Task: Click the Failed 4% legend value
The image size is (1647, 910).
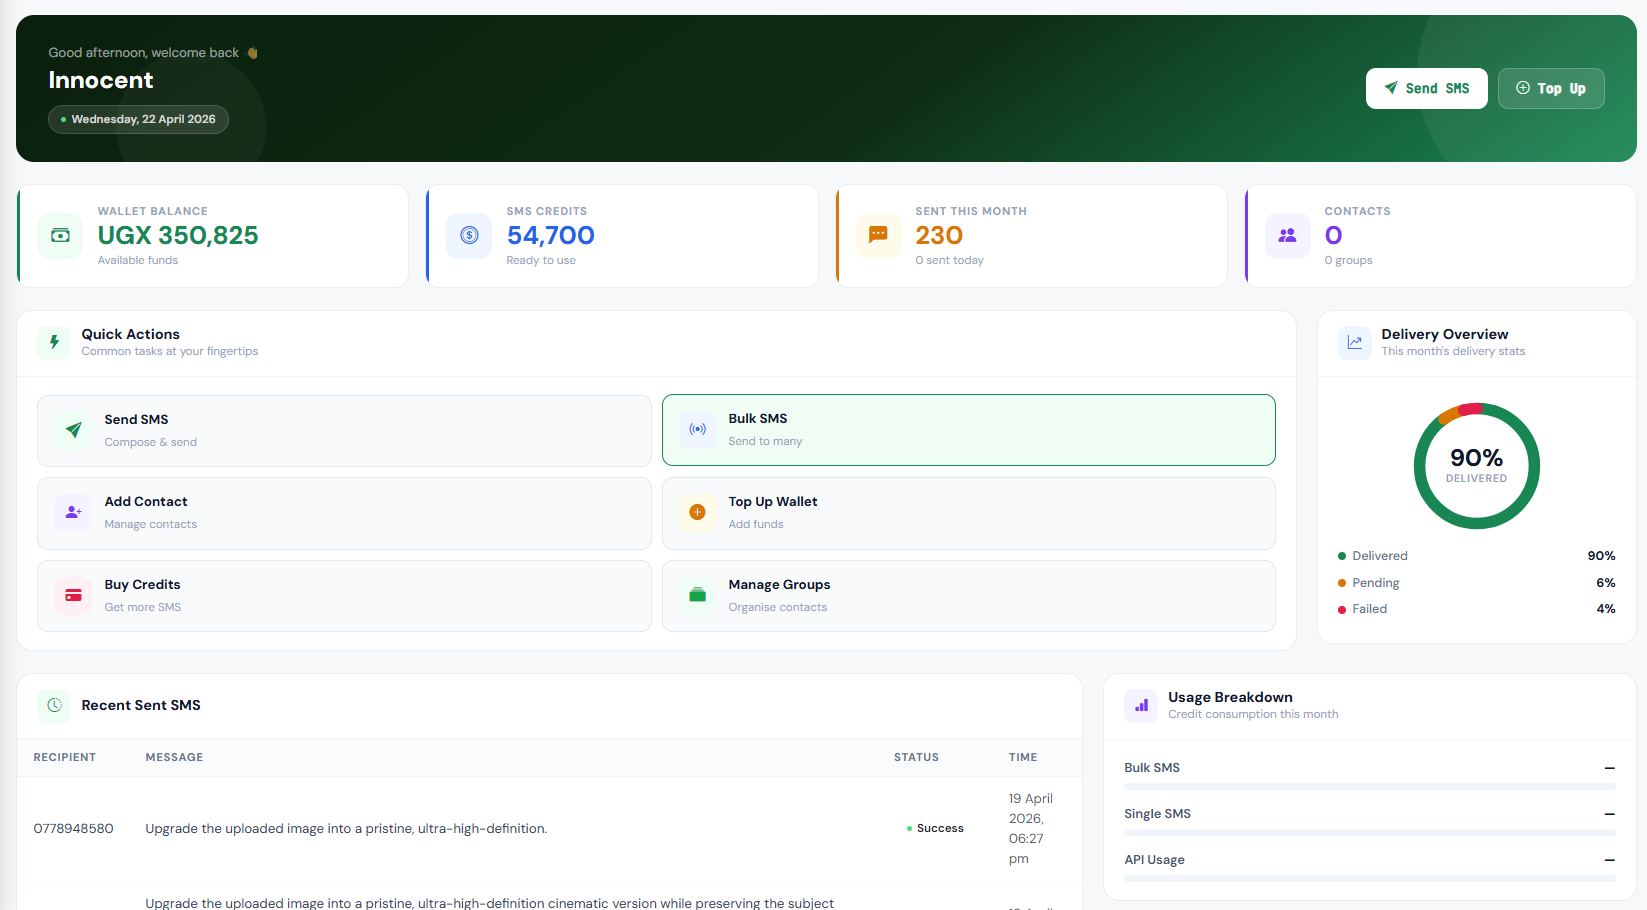Action: 1606,609
